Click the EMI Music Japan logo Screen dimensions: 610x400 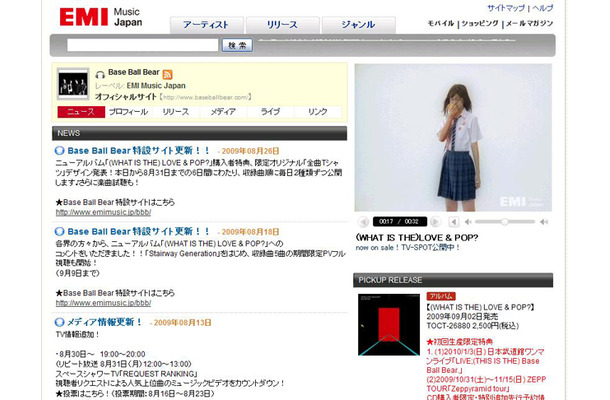(101, 17)
